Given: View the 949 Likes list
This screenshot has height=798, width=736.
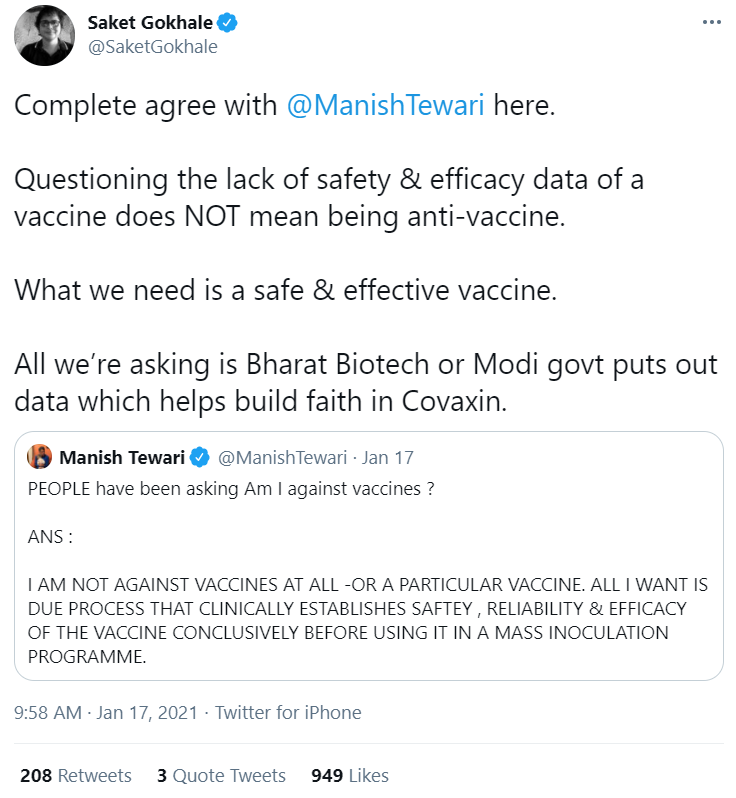Looking at the screenshot, I should [350, 775].
